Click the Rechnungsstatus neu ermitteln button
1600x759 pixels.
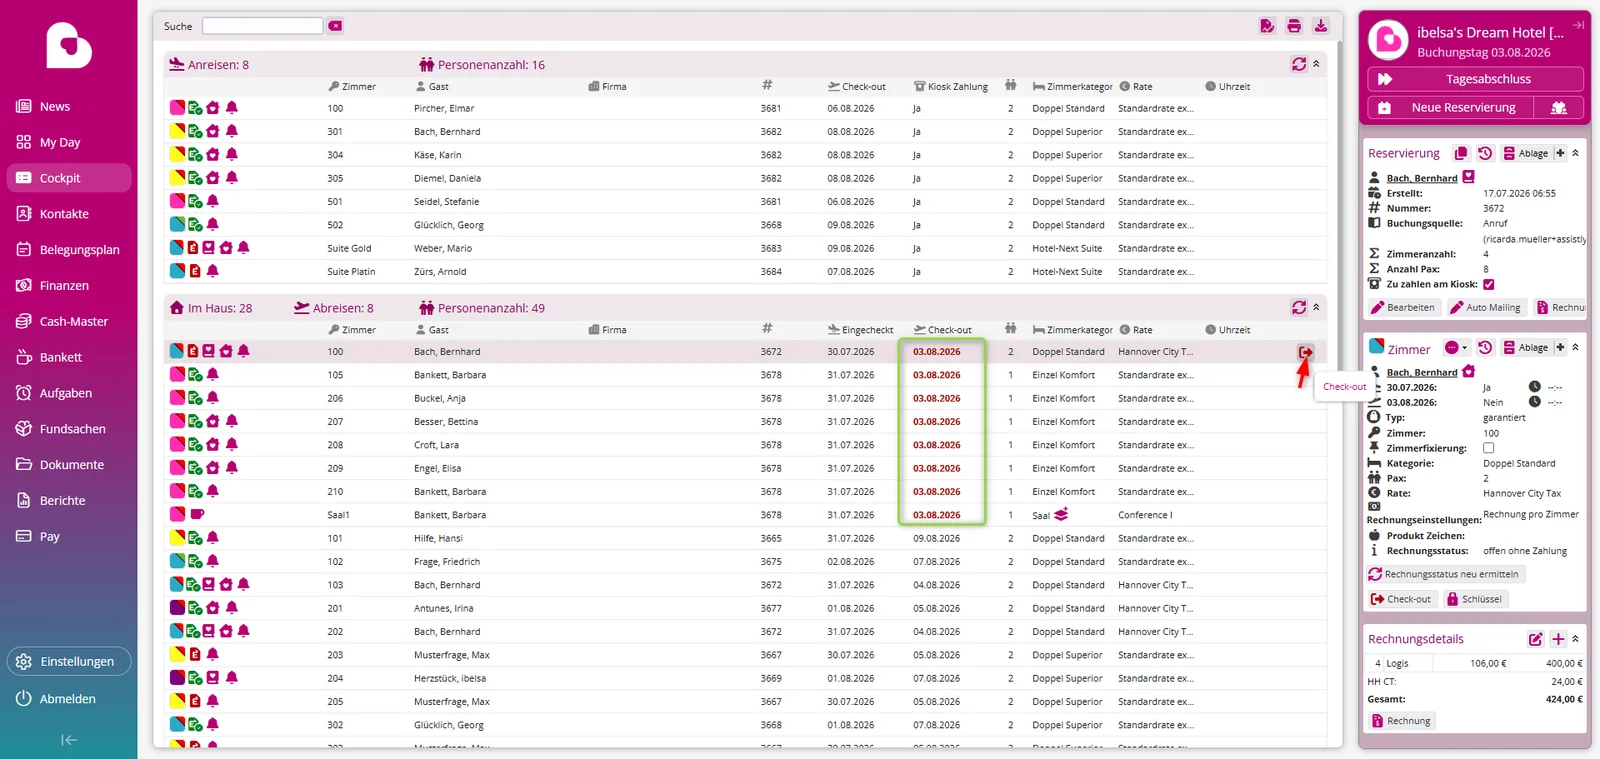pos(1444,575)
